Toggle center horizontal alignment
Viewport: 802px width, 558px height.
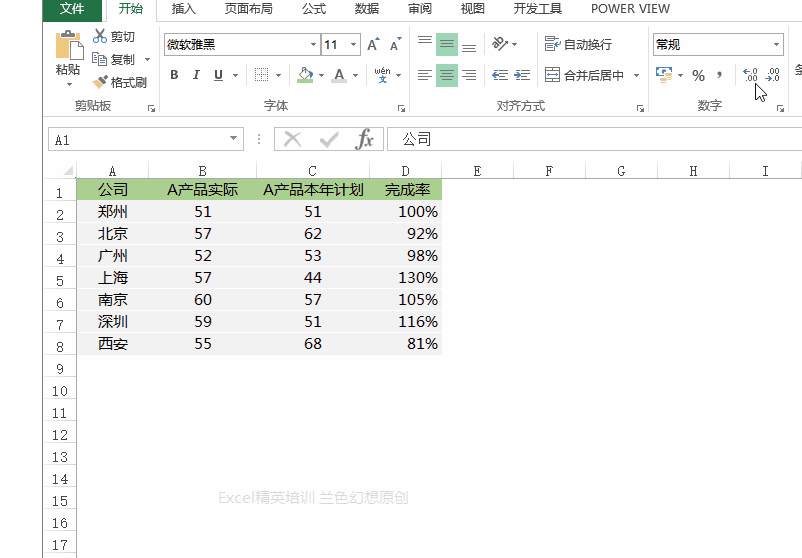(x=447, y=75)
